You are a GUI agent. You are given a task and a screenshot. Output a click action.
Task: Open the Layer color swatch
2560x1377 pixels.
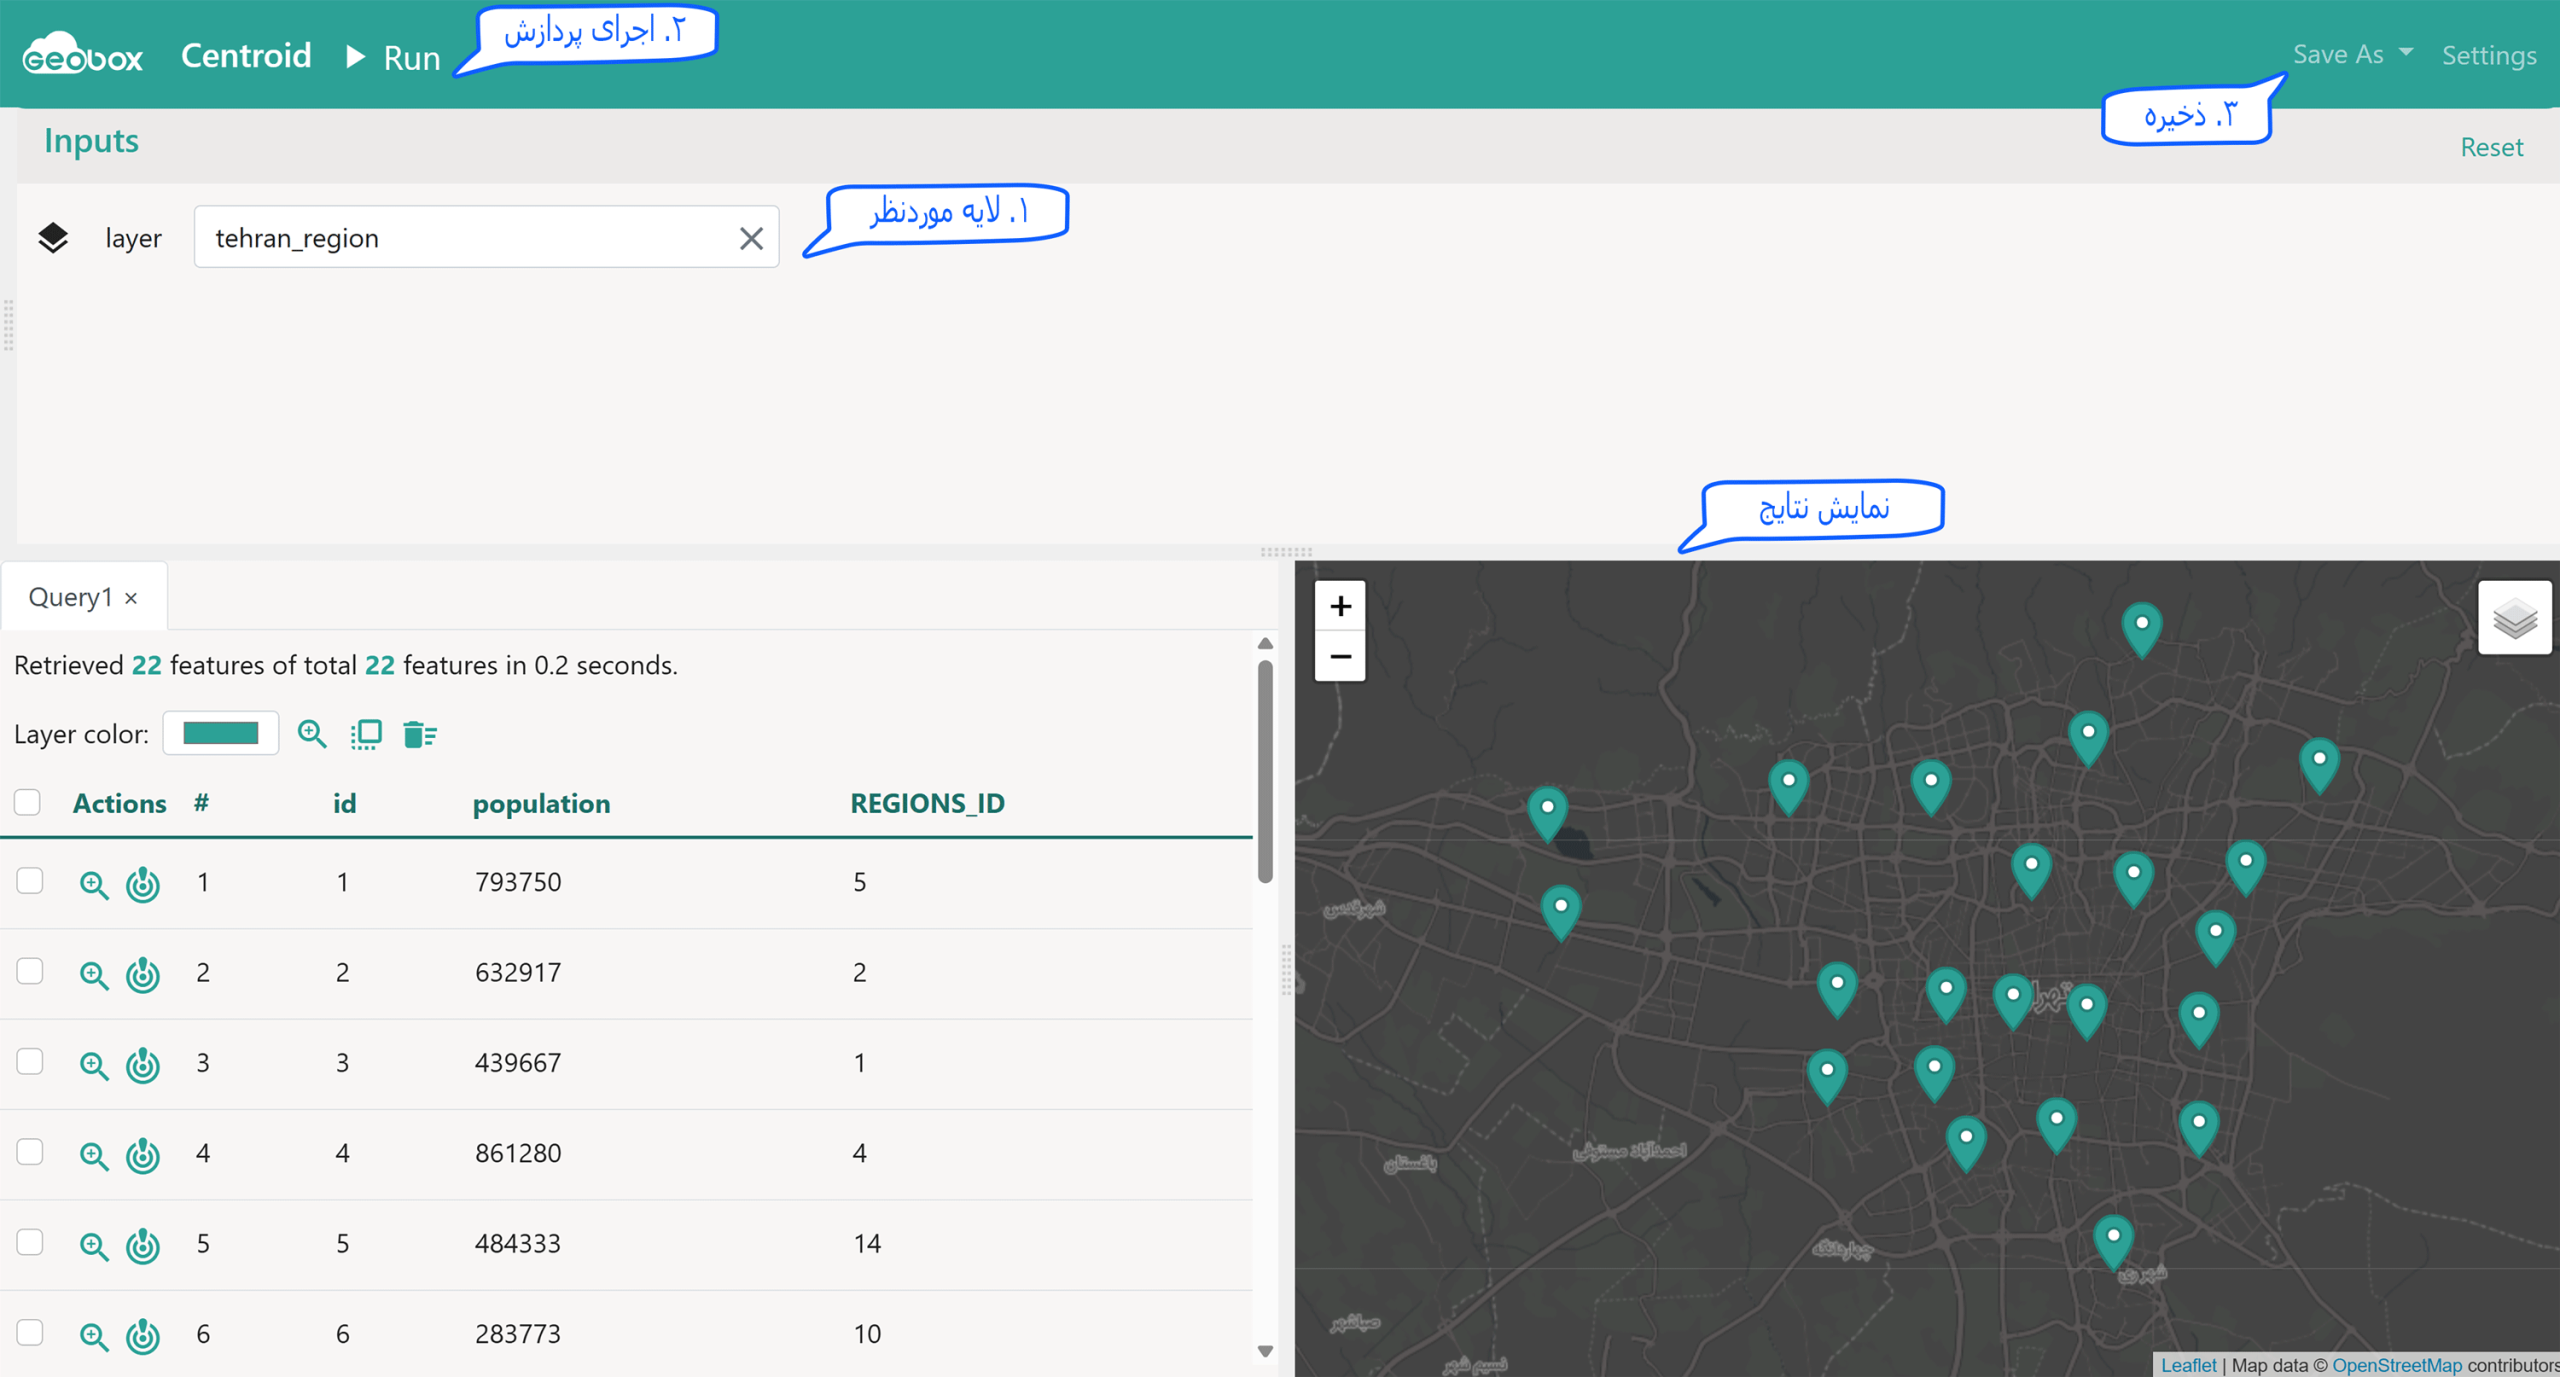[x=221, y=733]
